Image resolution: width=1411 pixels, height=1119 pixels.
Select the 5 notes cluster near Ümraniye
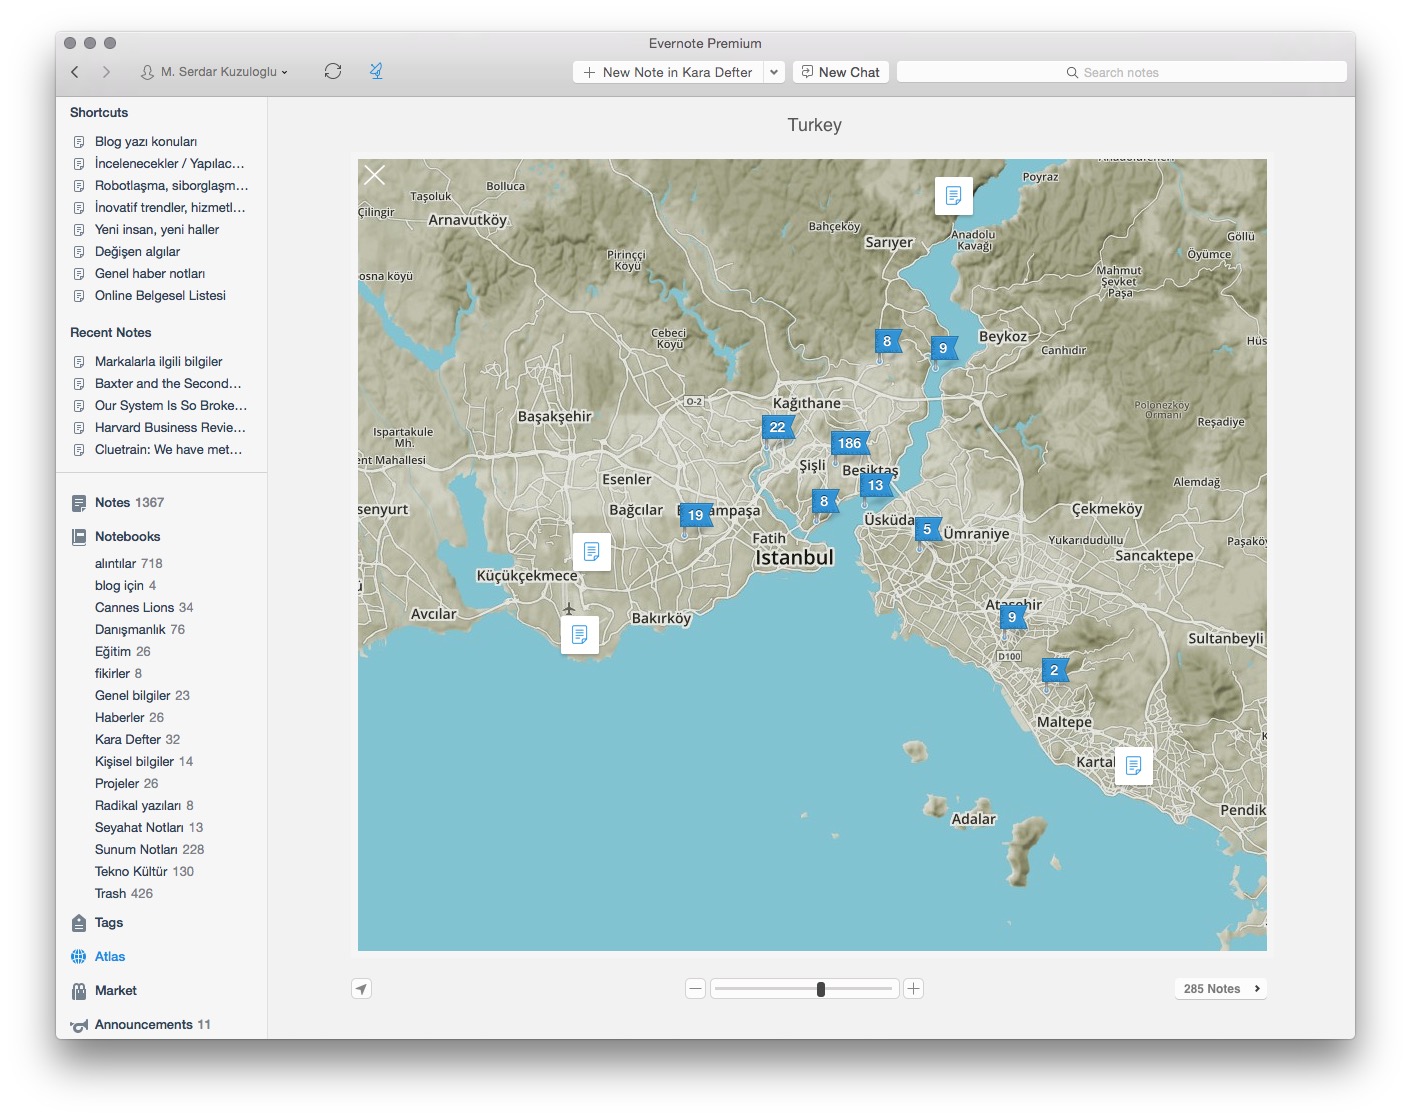(x=928, y=530)
